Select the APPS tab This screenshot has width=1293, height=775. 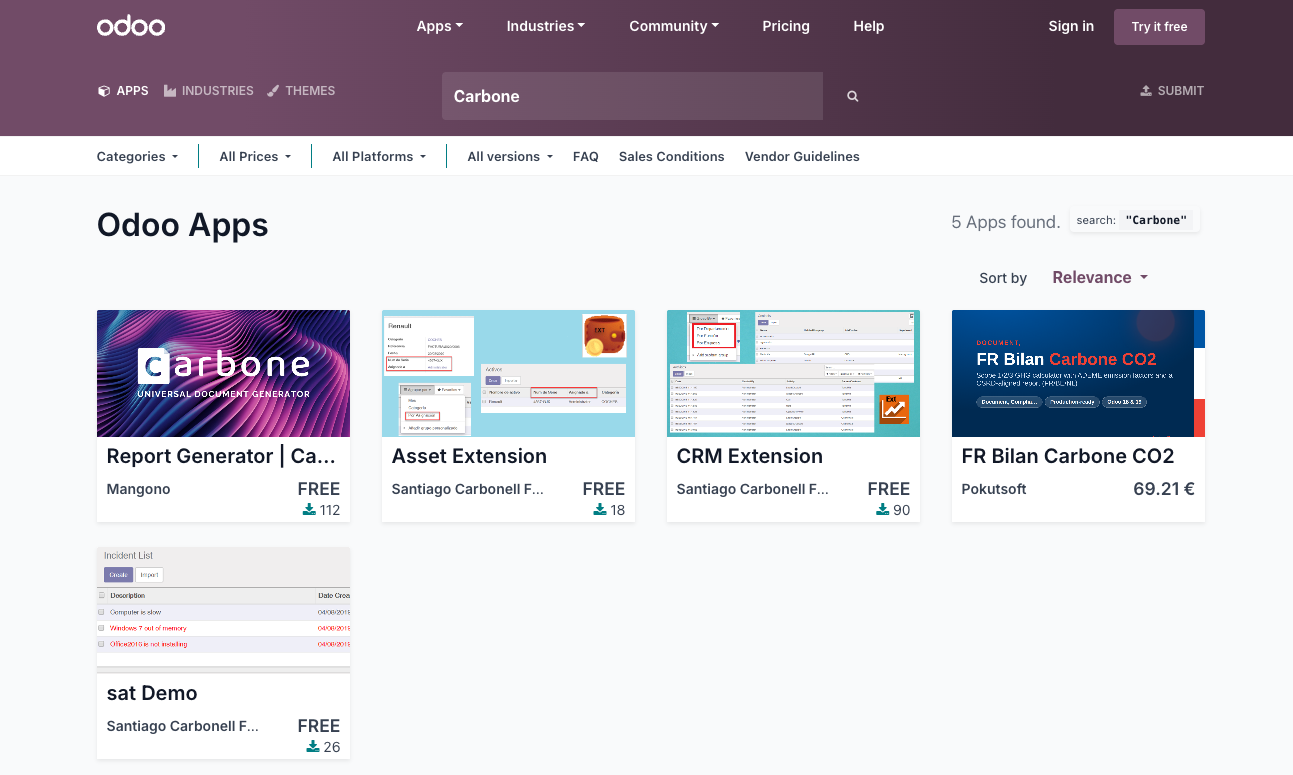(123, 91)
